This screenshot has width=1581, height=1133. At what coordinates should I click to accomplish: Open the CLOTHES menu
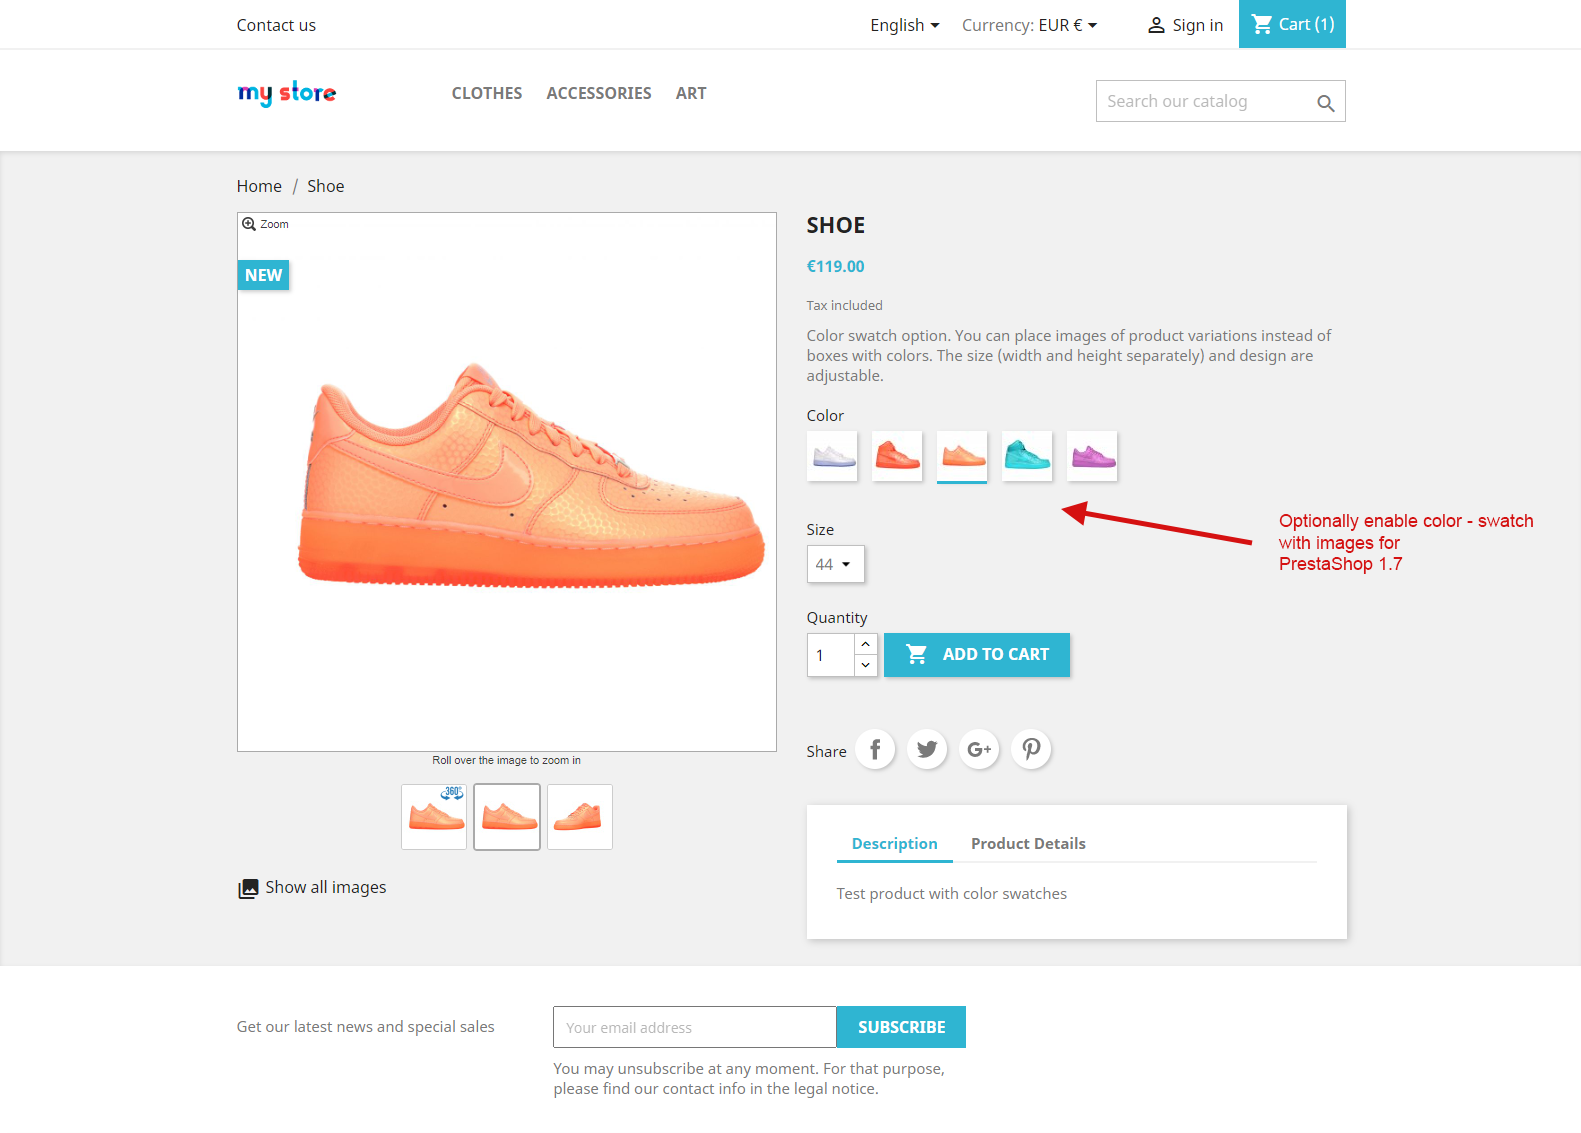click(x=487, y=93)
